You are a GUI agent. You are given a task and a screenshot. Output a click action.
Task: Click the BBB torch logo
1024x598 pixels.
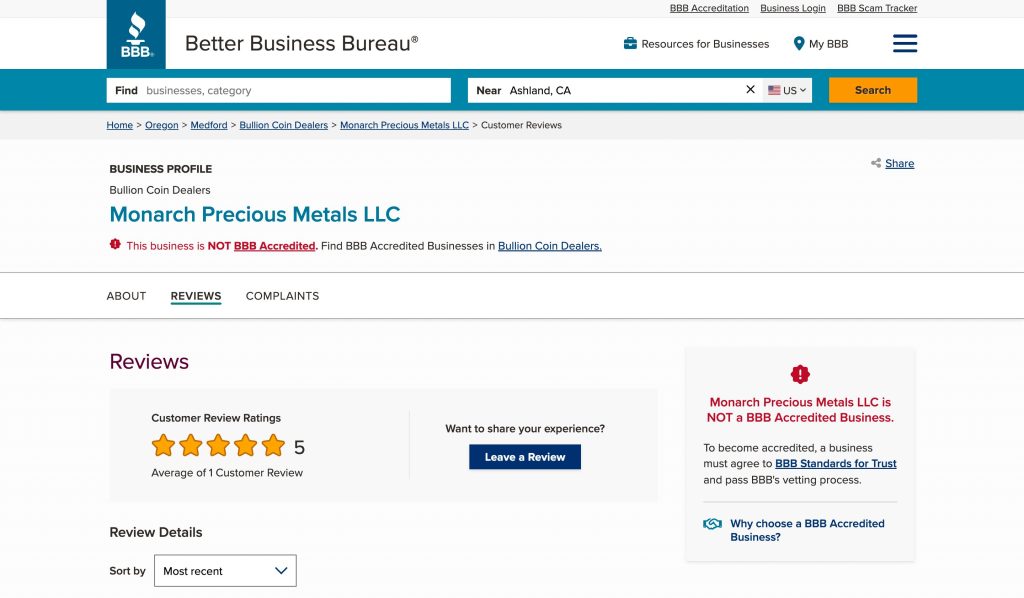(x=136, y=35)
